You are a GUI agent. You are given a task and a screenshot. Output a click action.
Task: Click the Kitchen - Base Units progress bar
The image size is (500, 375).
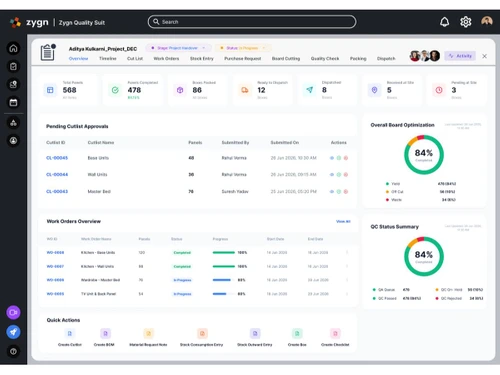coord(224,253)
